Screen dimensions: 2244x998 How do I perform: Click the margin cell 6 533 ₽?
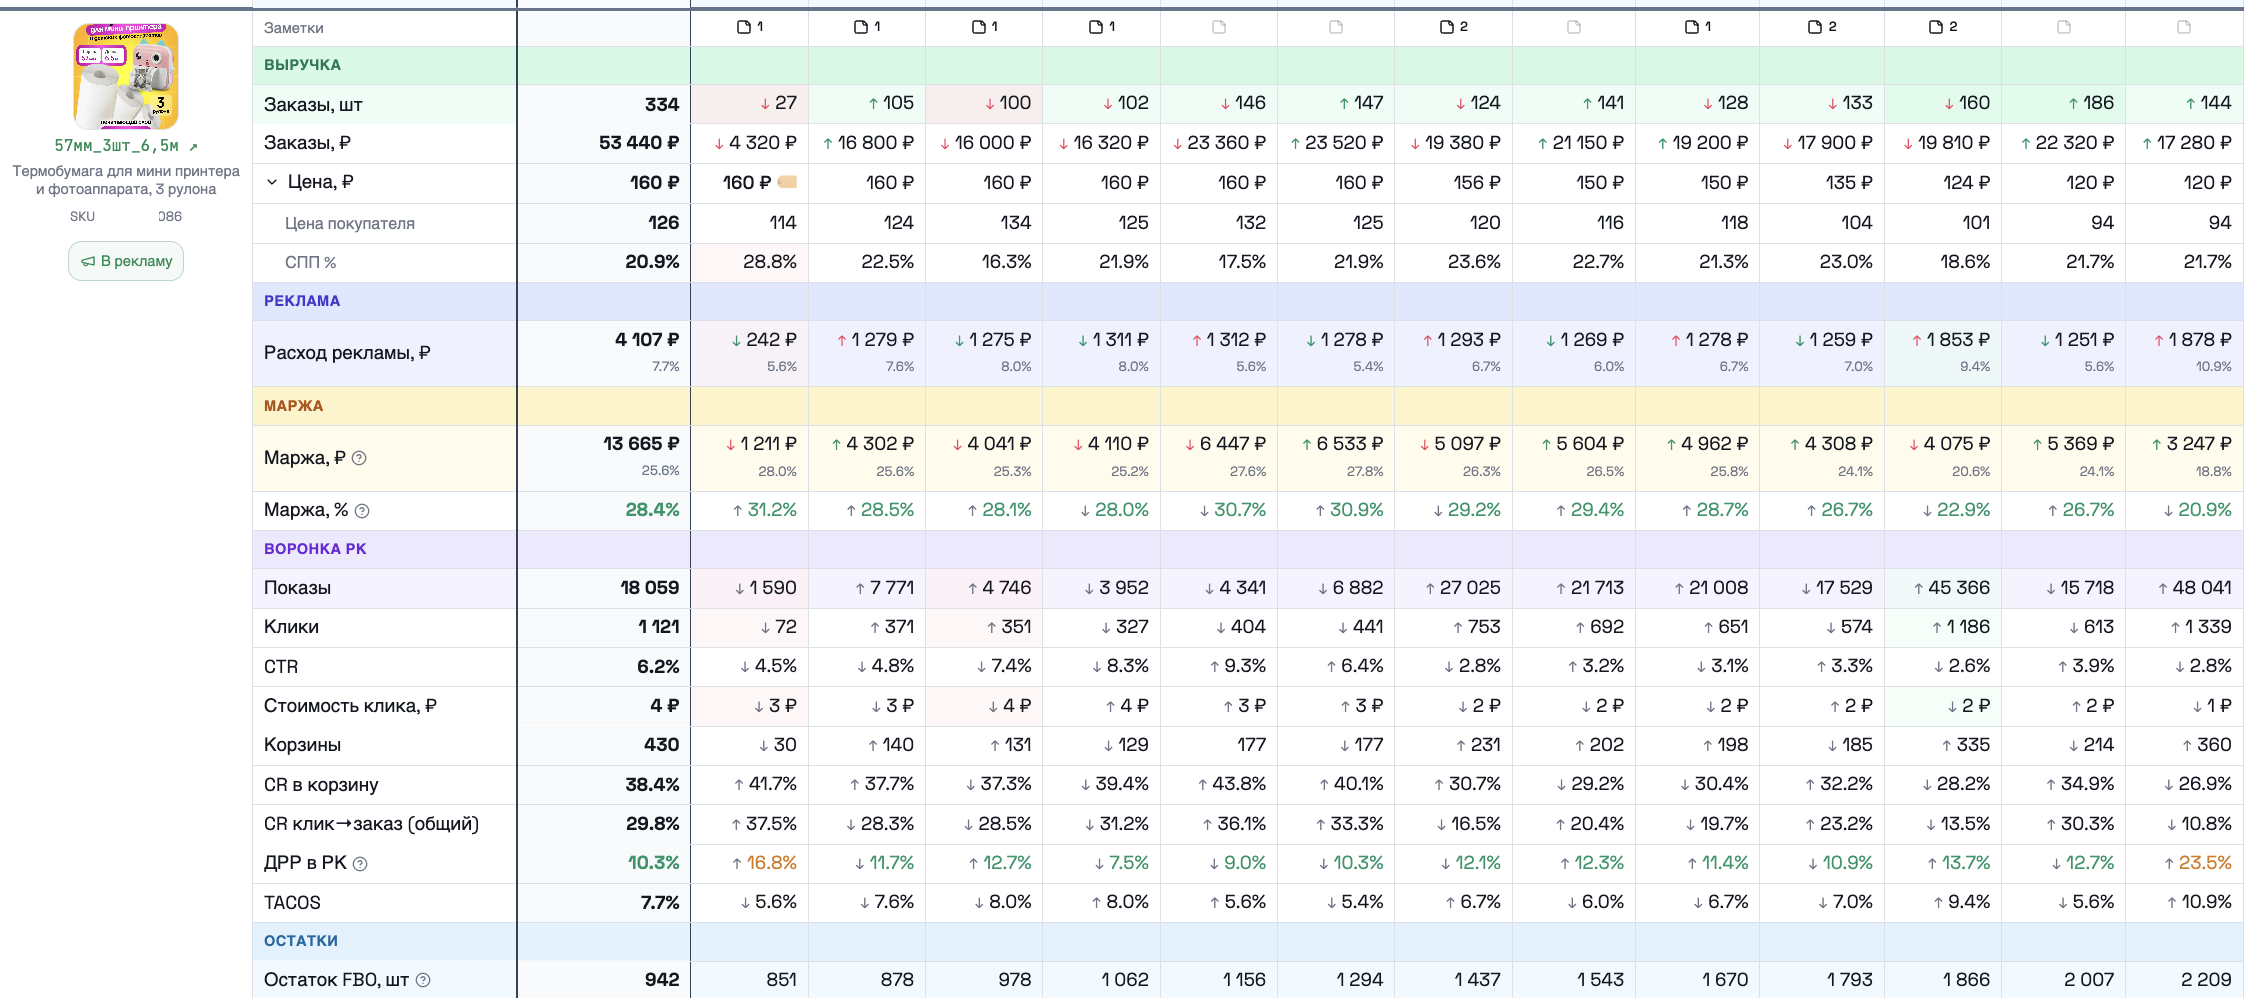click(1342, 444)
